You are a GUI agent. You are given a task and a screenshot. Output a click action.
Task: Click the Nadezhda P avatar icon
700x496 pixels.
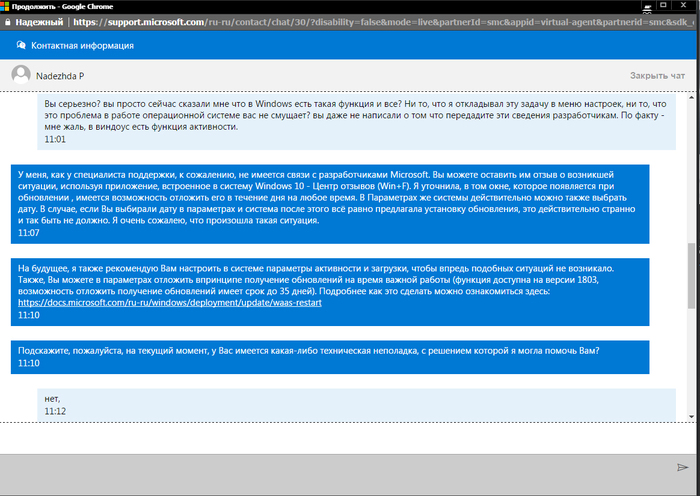pos(21,75)
